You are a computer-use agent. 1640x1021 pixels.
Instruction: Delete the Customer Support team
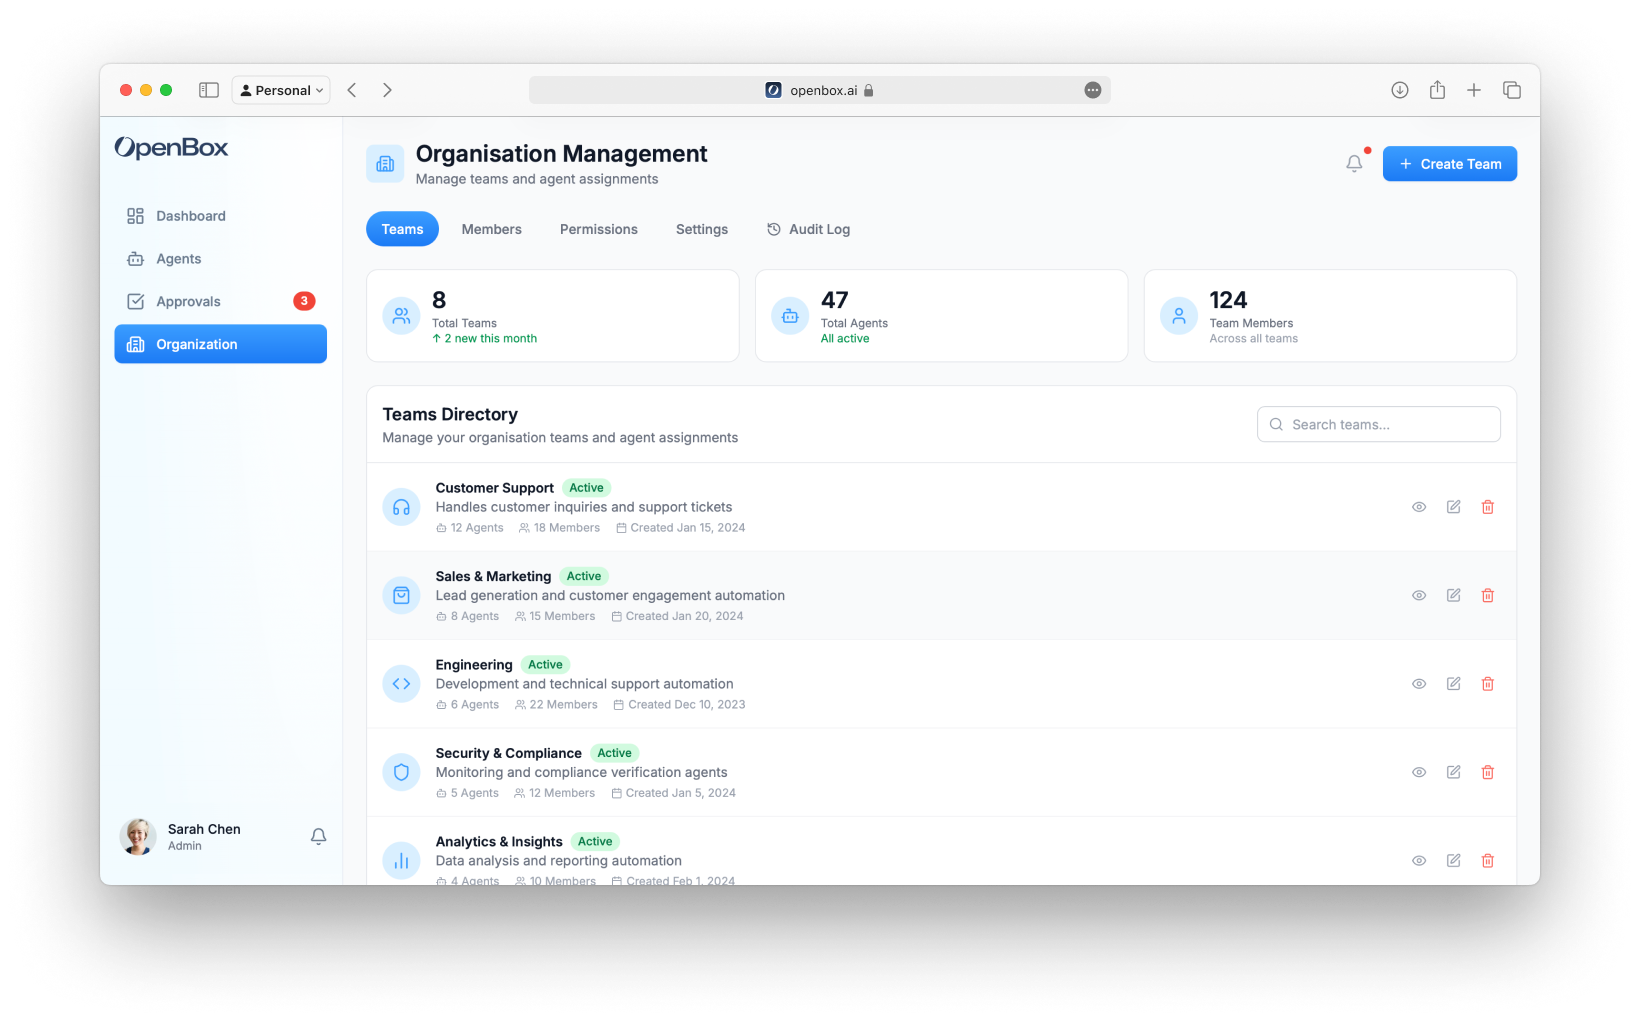(x=1487, y=507)
